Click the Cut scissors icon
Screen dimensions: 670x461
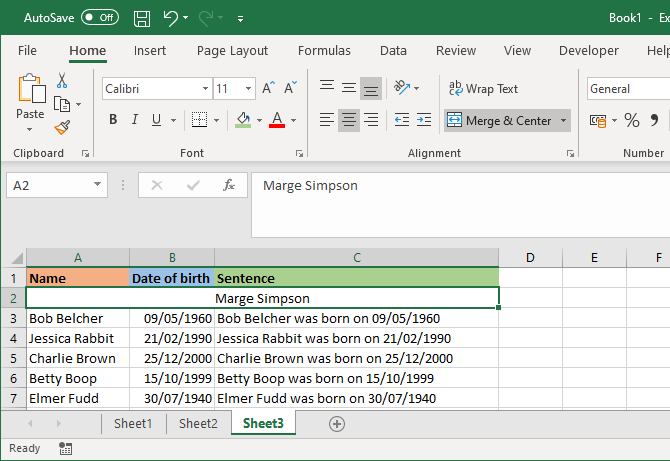coord(62,80)
